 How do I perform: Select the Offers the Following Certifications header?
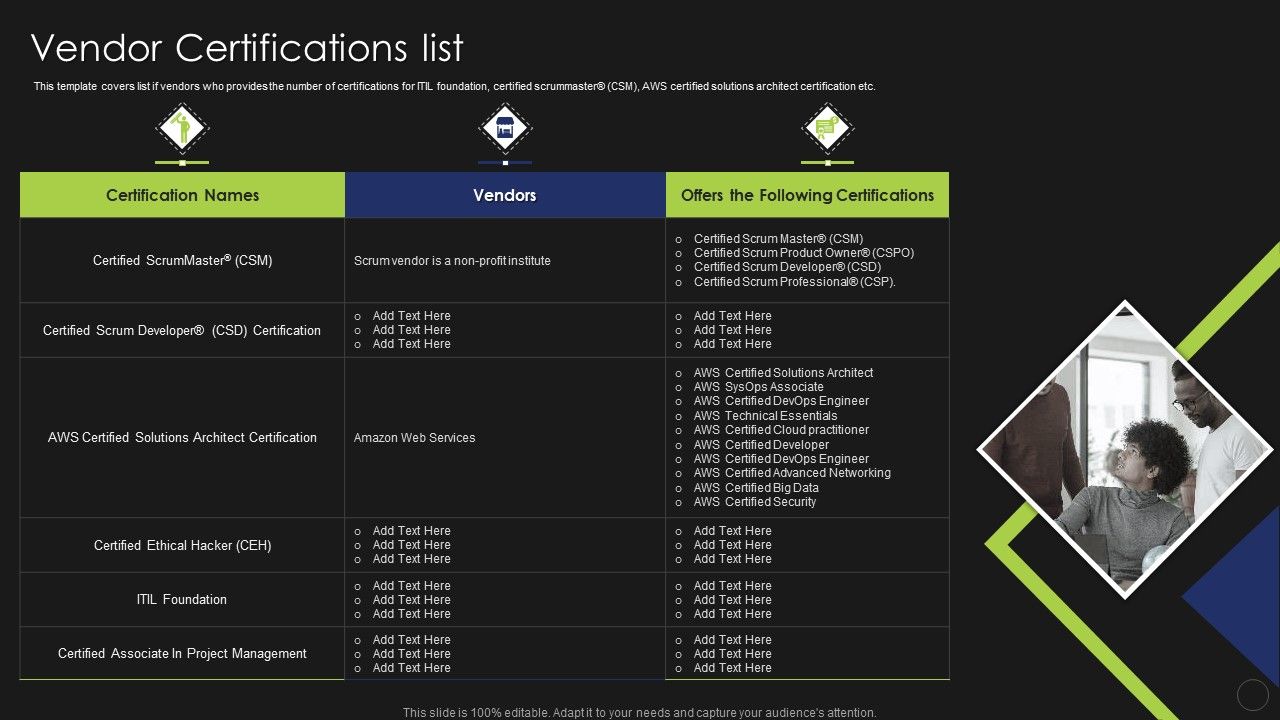tap(807, 195)
